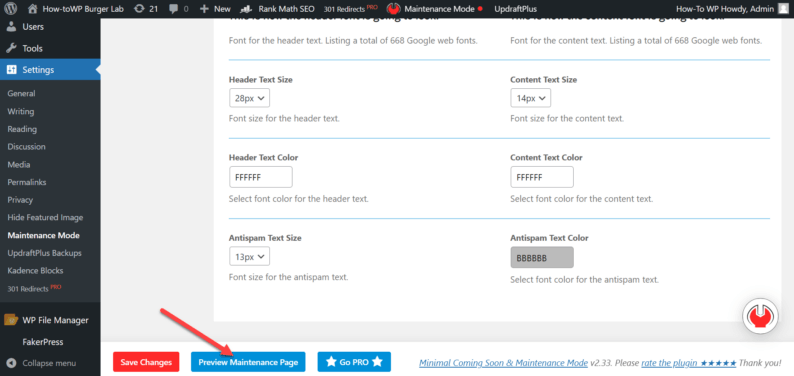
Task: Go to Privacy settings submenu
Action: (x=20, y=200)
